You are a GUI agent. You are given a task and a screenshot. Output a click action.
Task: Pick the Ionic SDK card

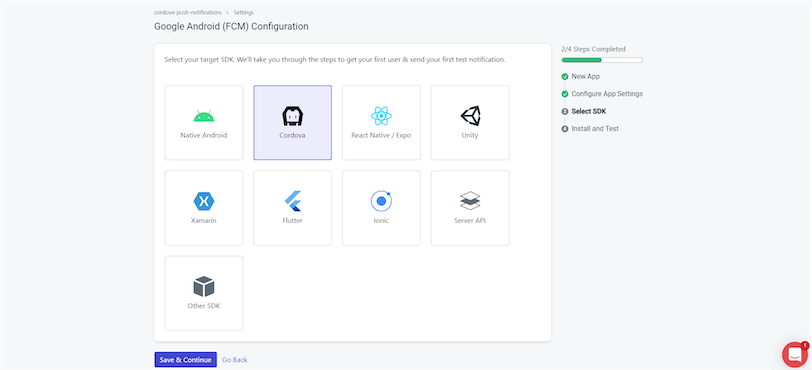pyautogui.click(x=381, y=208)
